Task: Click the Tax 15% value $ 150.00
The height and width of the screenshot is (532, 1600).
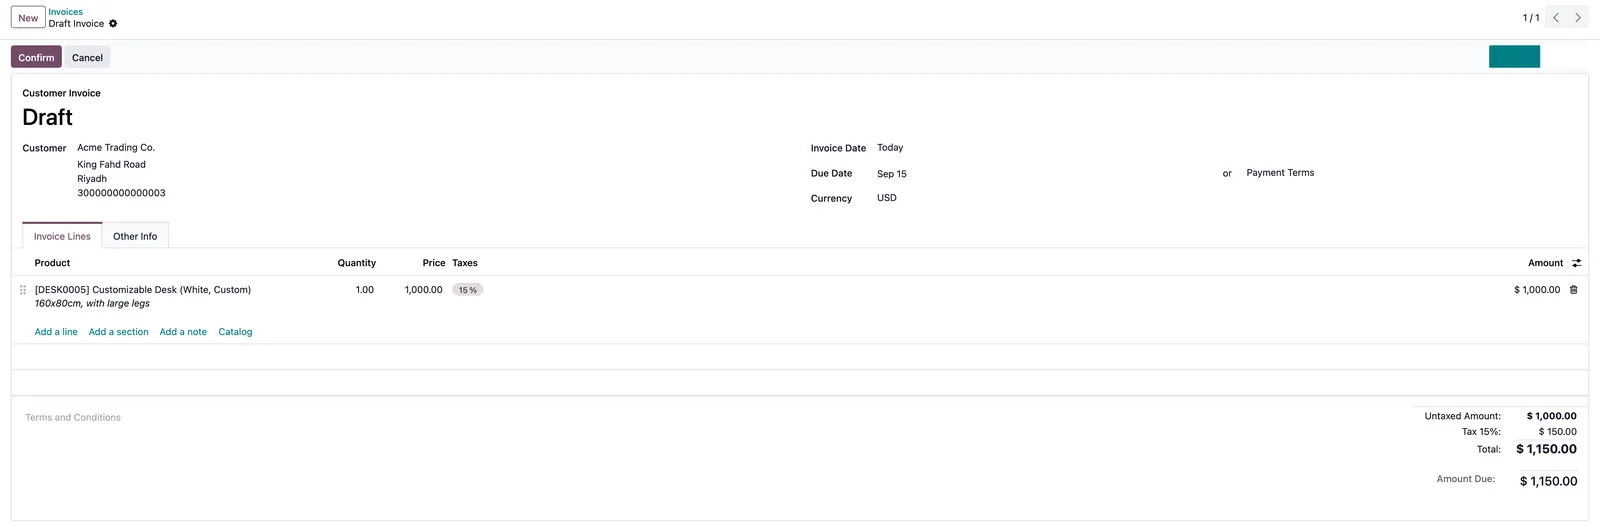Action: (1557, 432)
